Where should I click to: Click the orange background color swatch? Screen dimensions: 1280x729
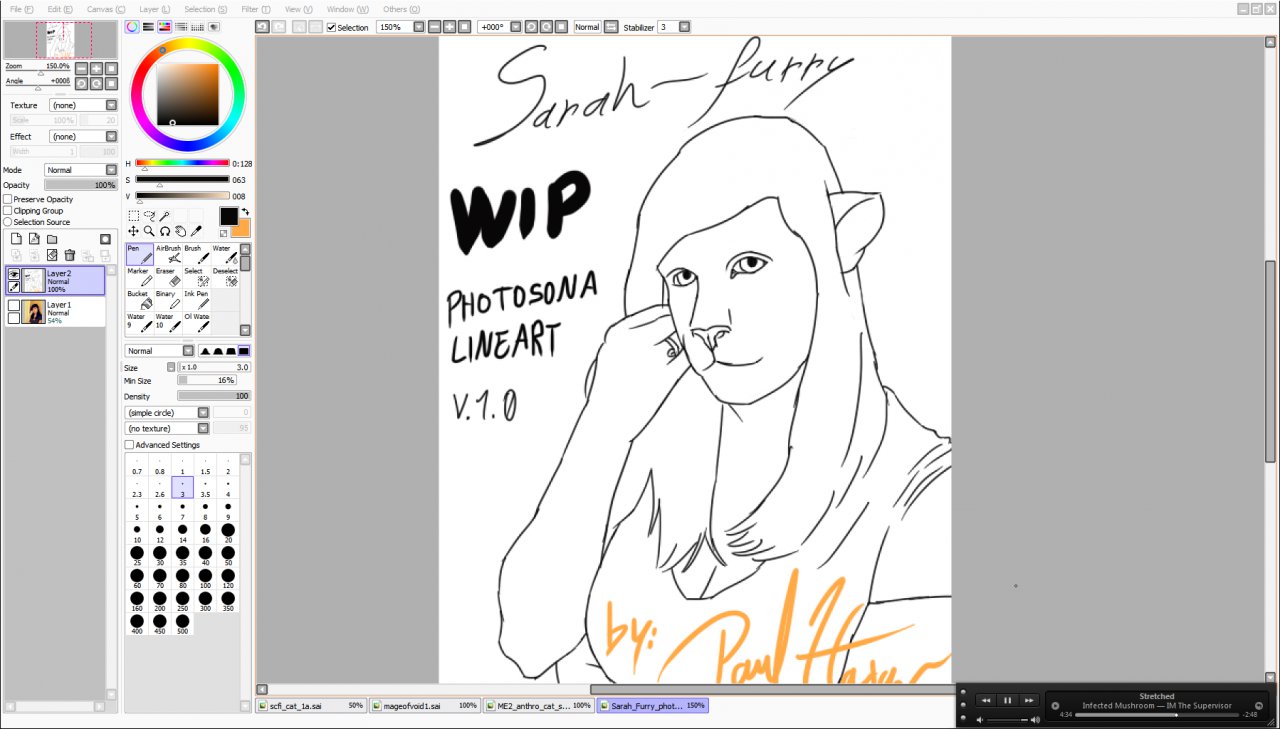pyautogui.click(x=240, y=227)
